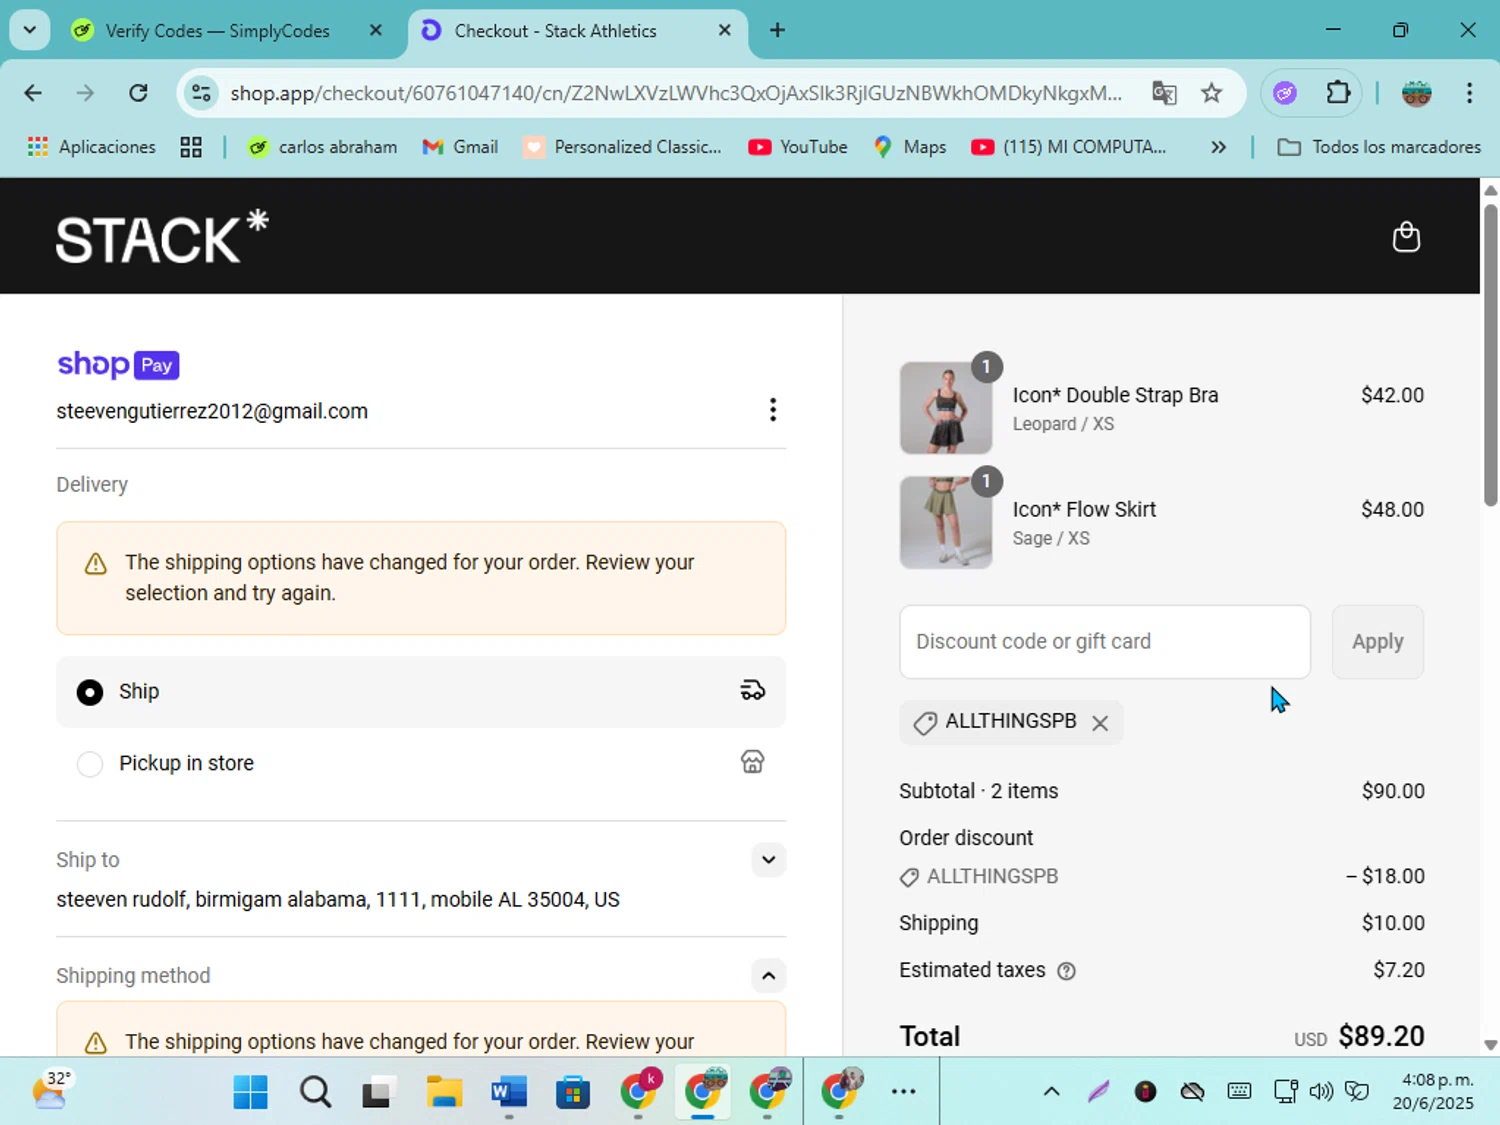Click taskbar weather widget

(x=54, y=1090)
